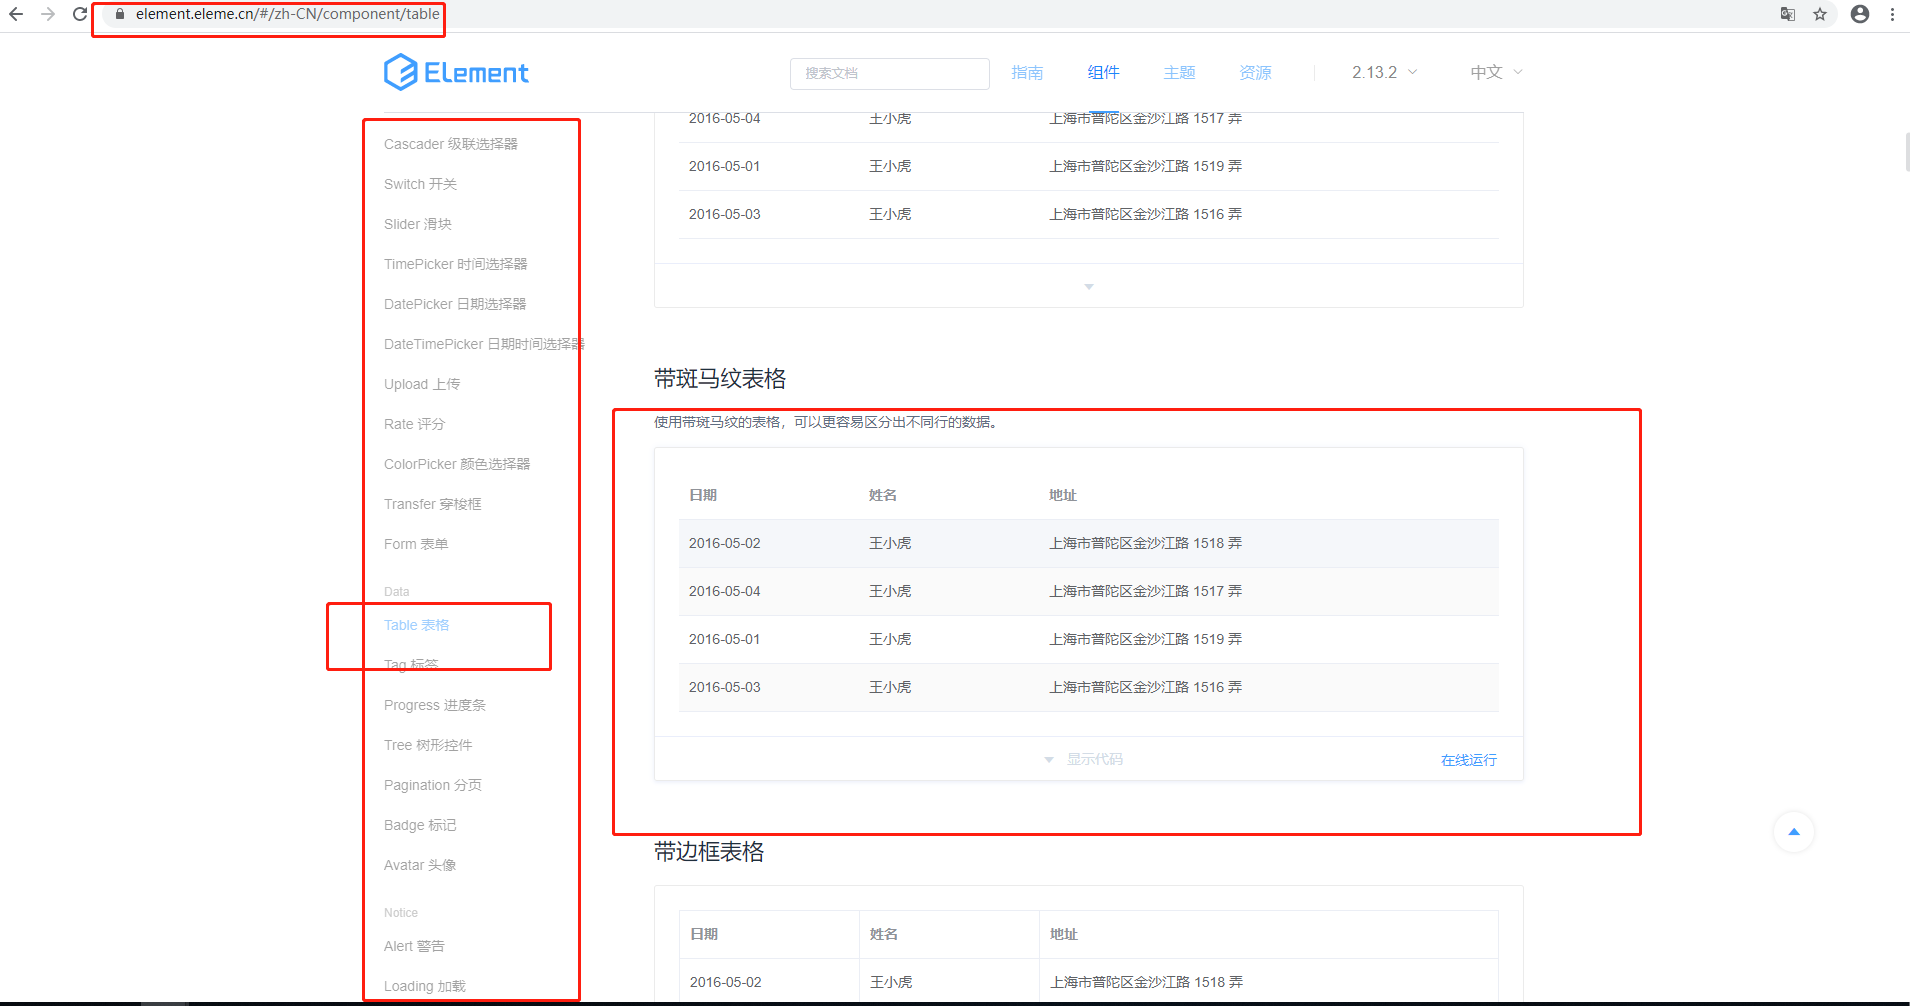The height and width of the screenshot is (1006, 1910).
Task: Click 地址 header in bordered table
Action: pos(1064,934)
